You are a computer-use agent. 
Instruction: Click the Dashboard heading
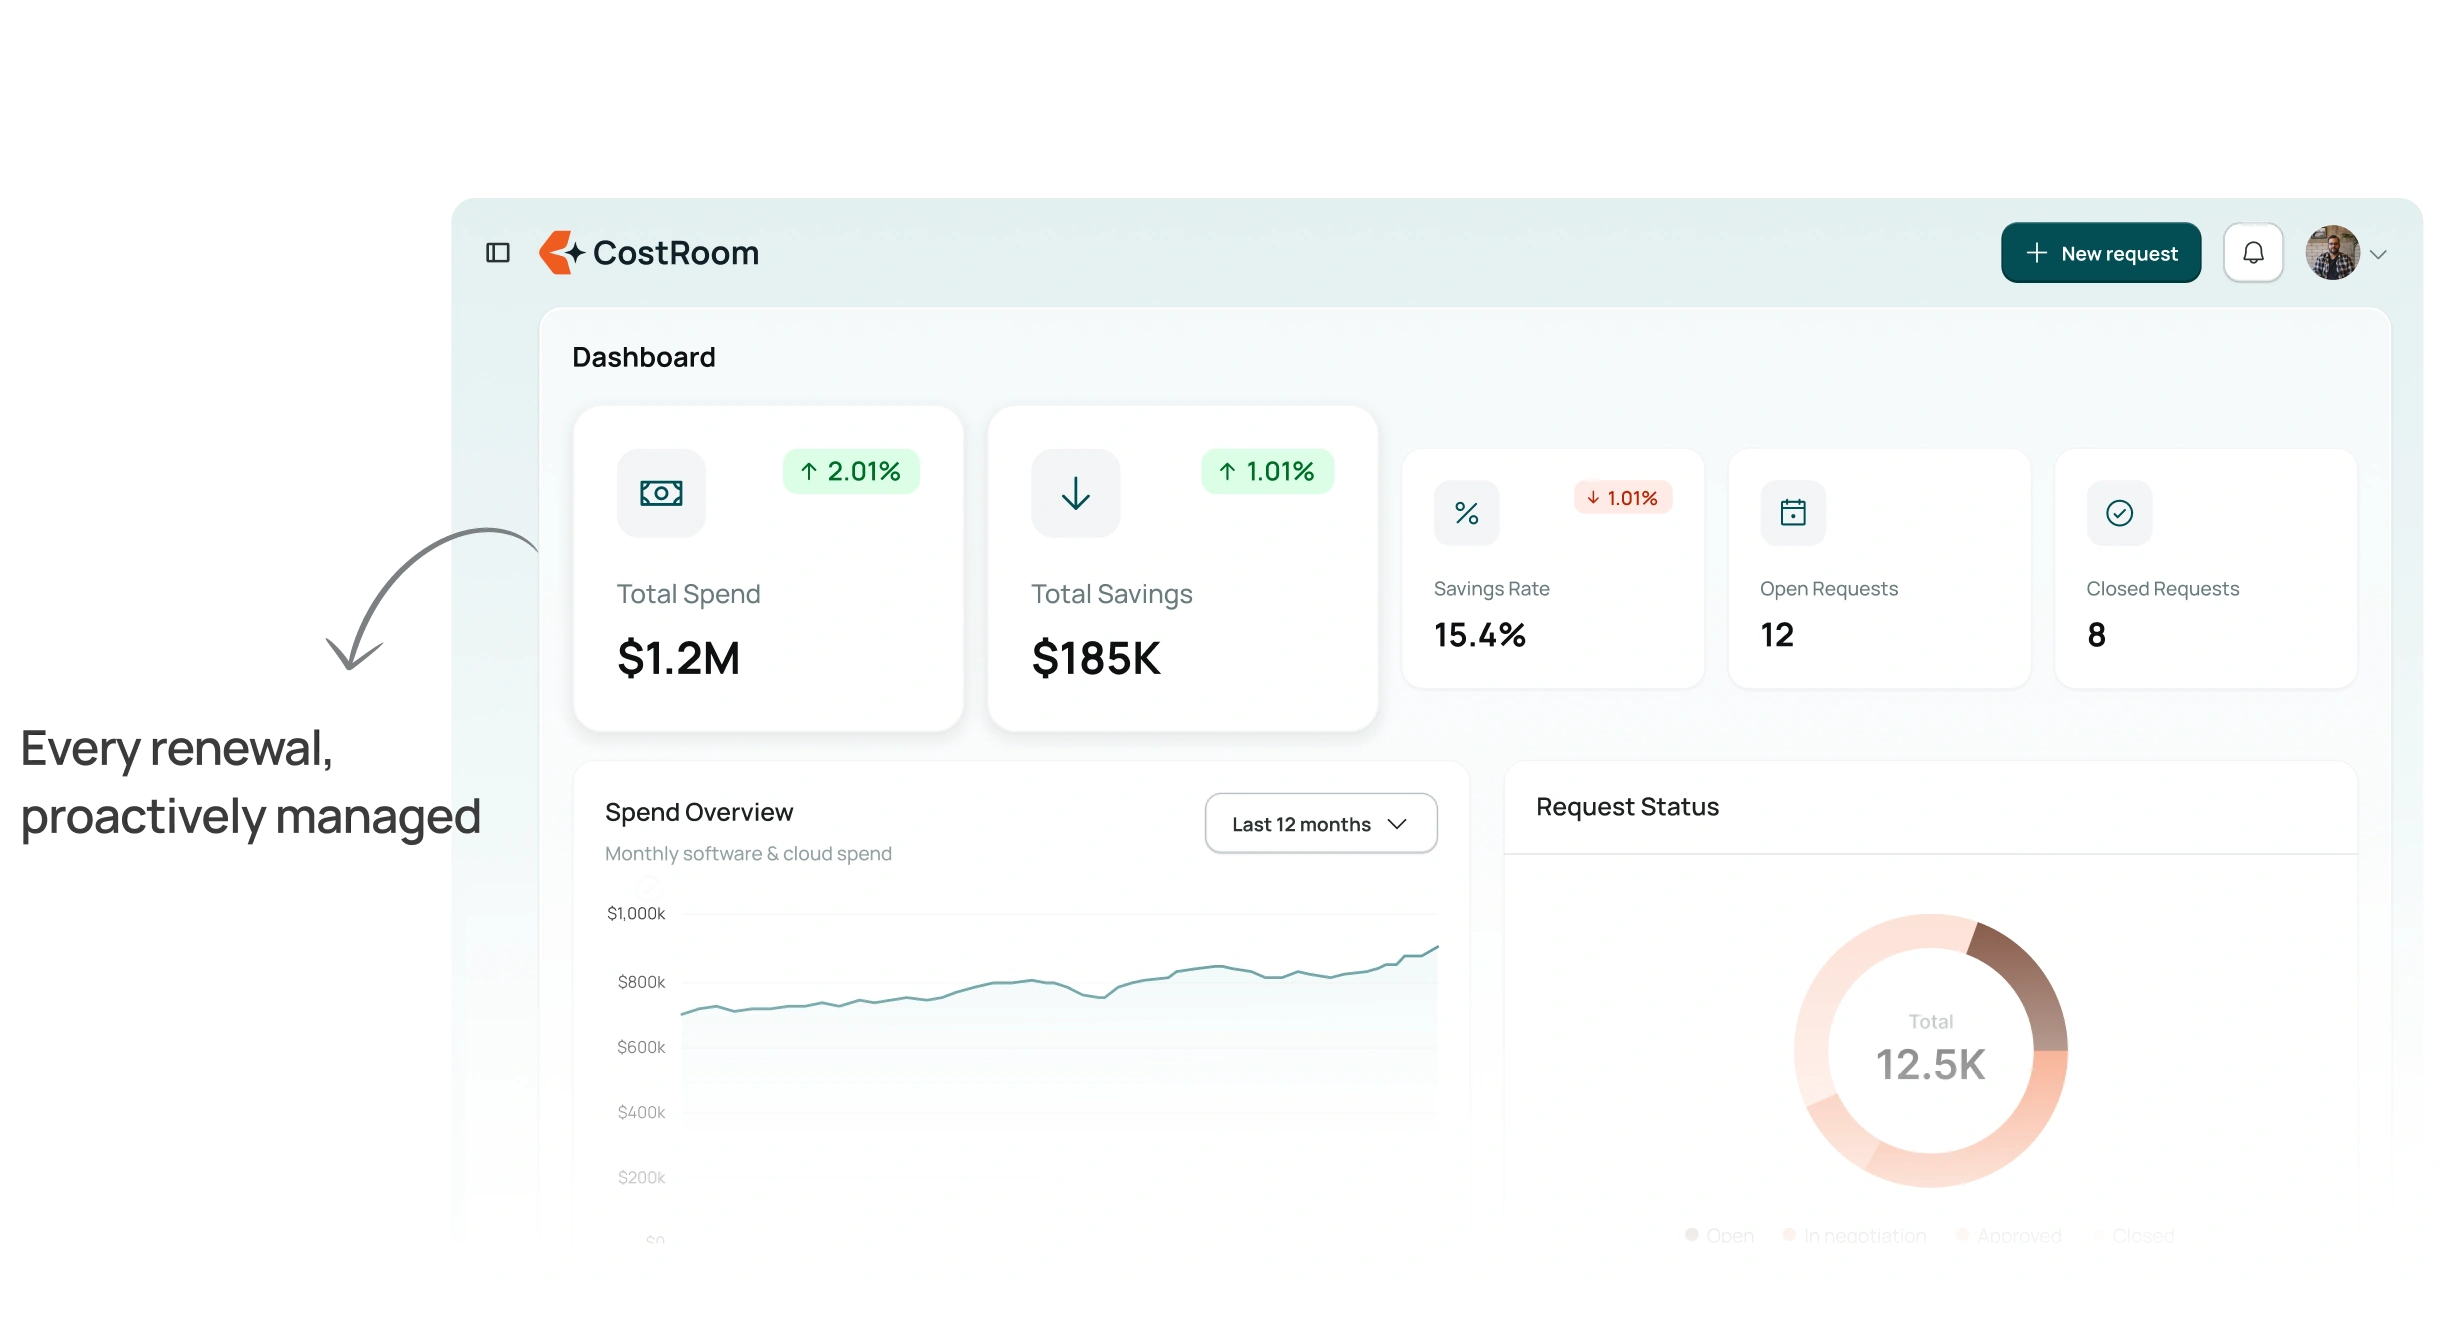(x=643, y=357)
